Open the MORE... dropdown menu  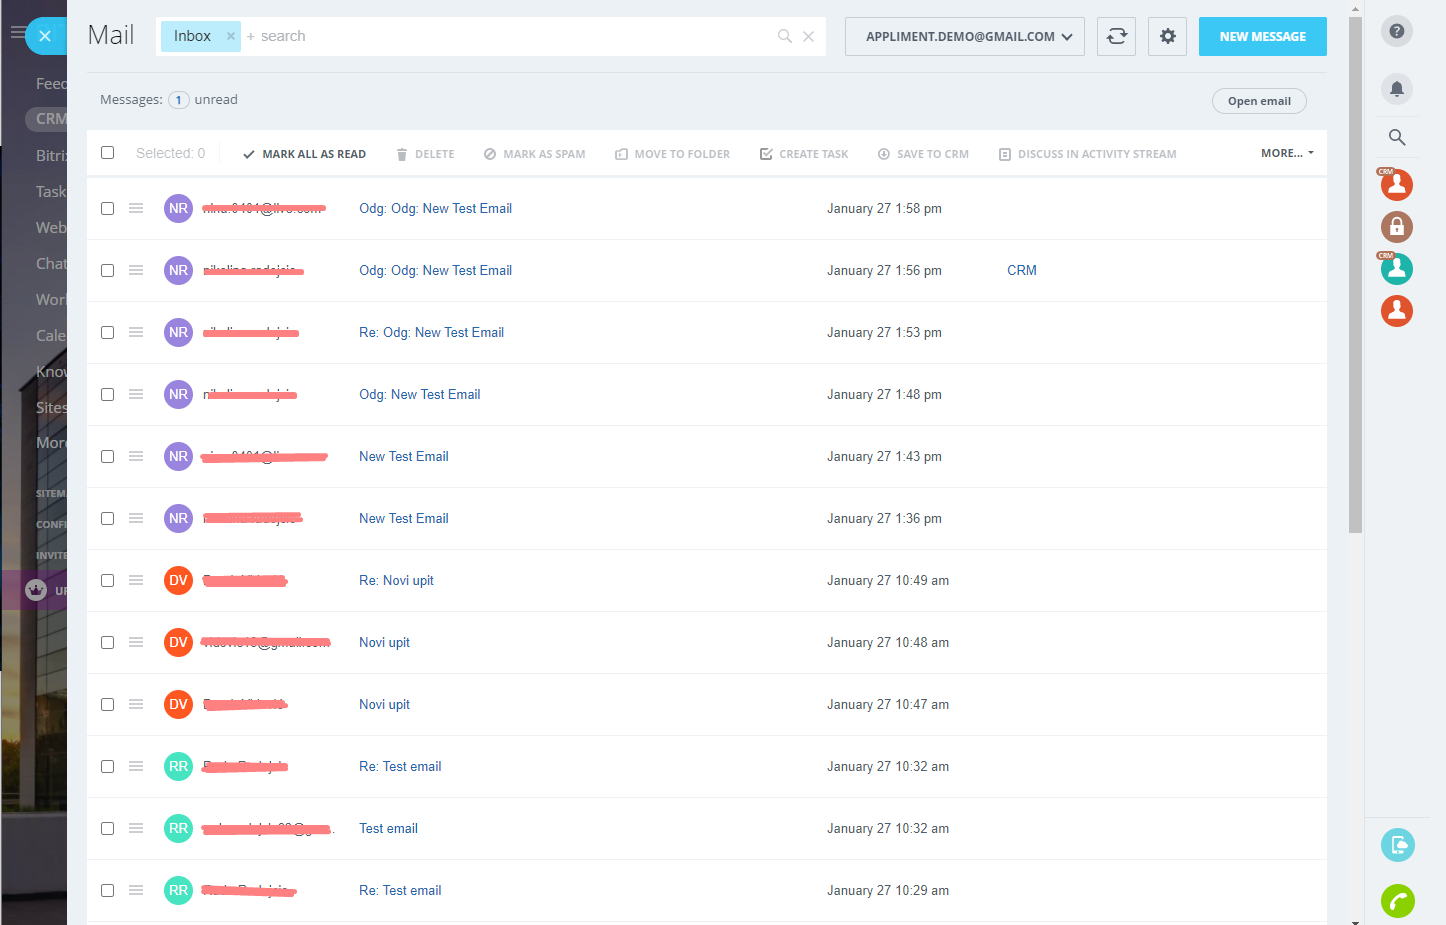(x=1285, y=152)
